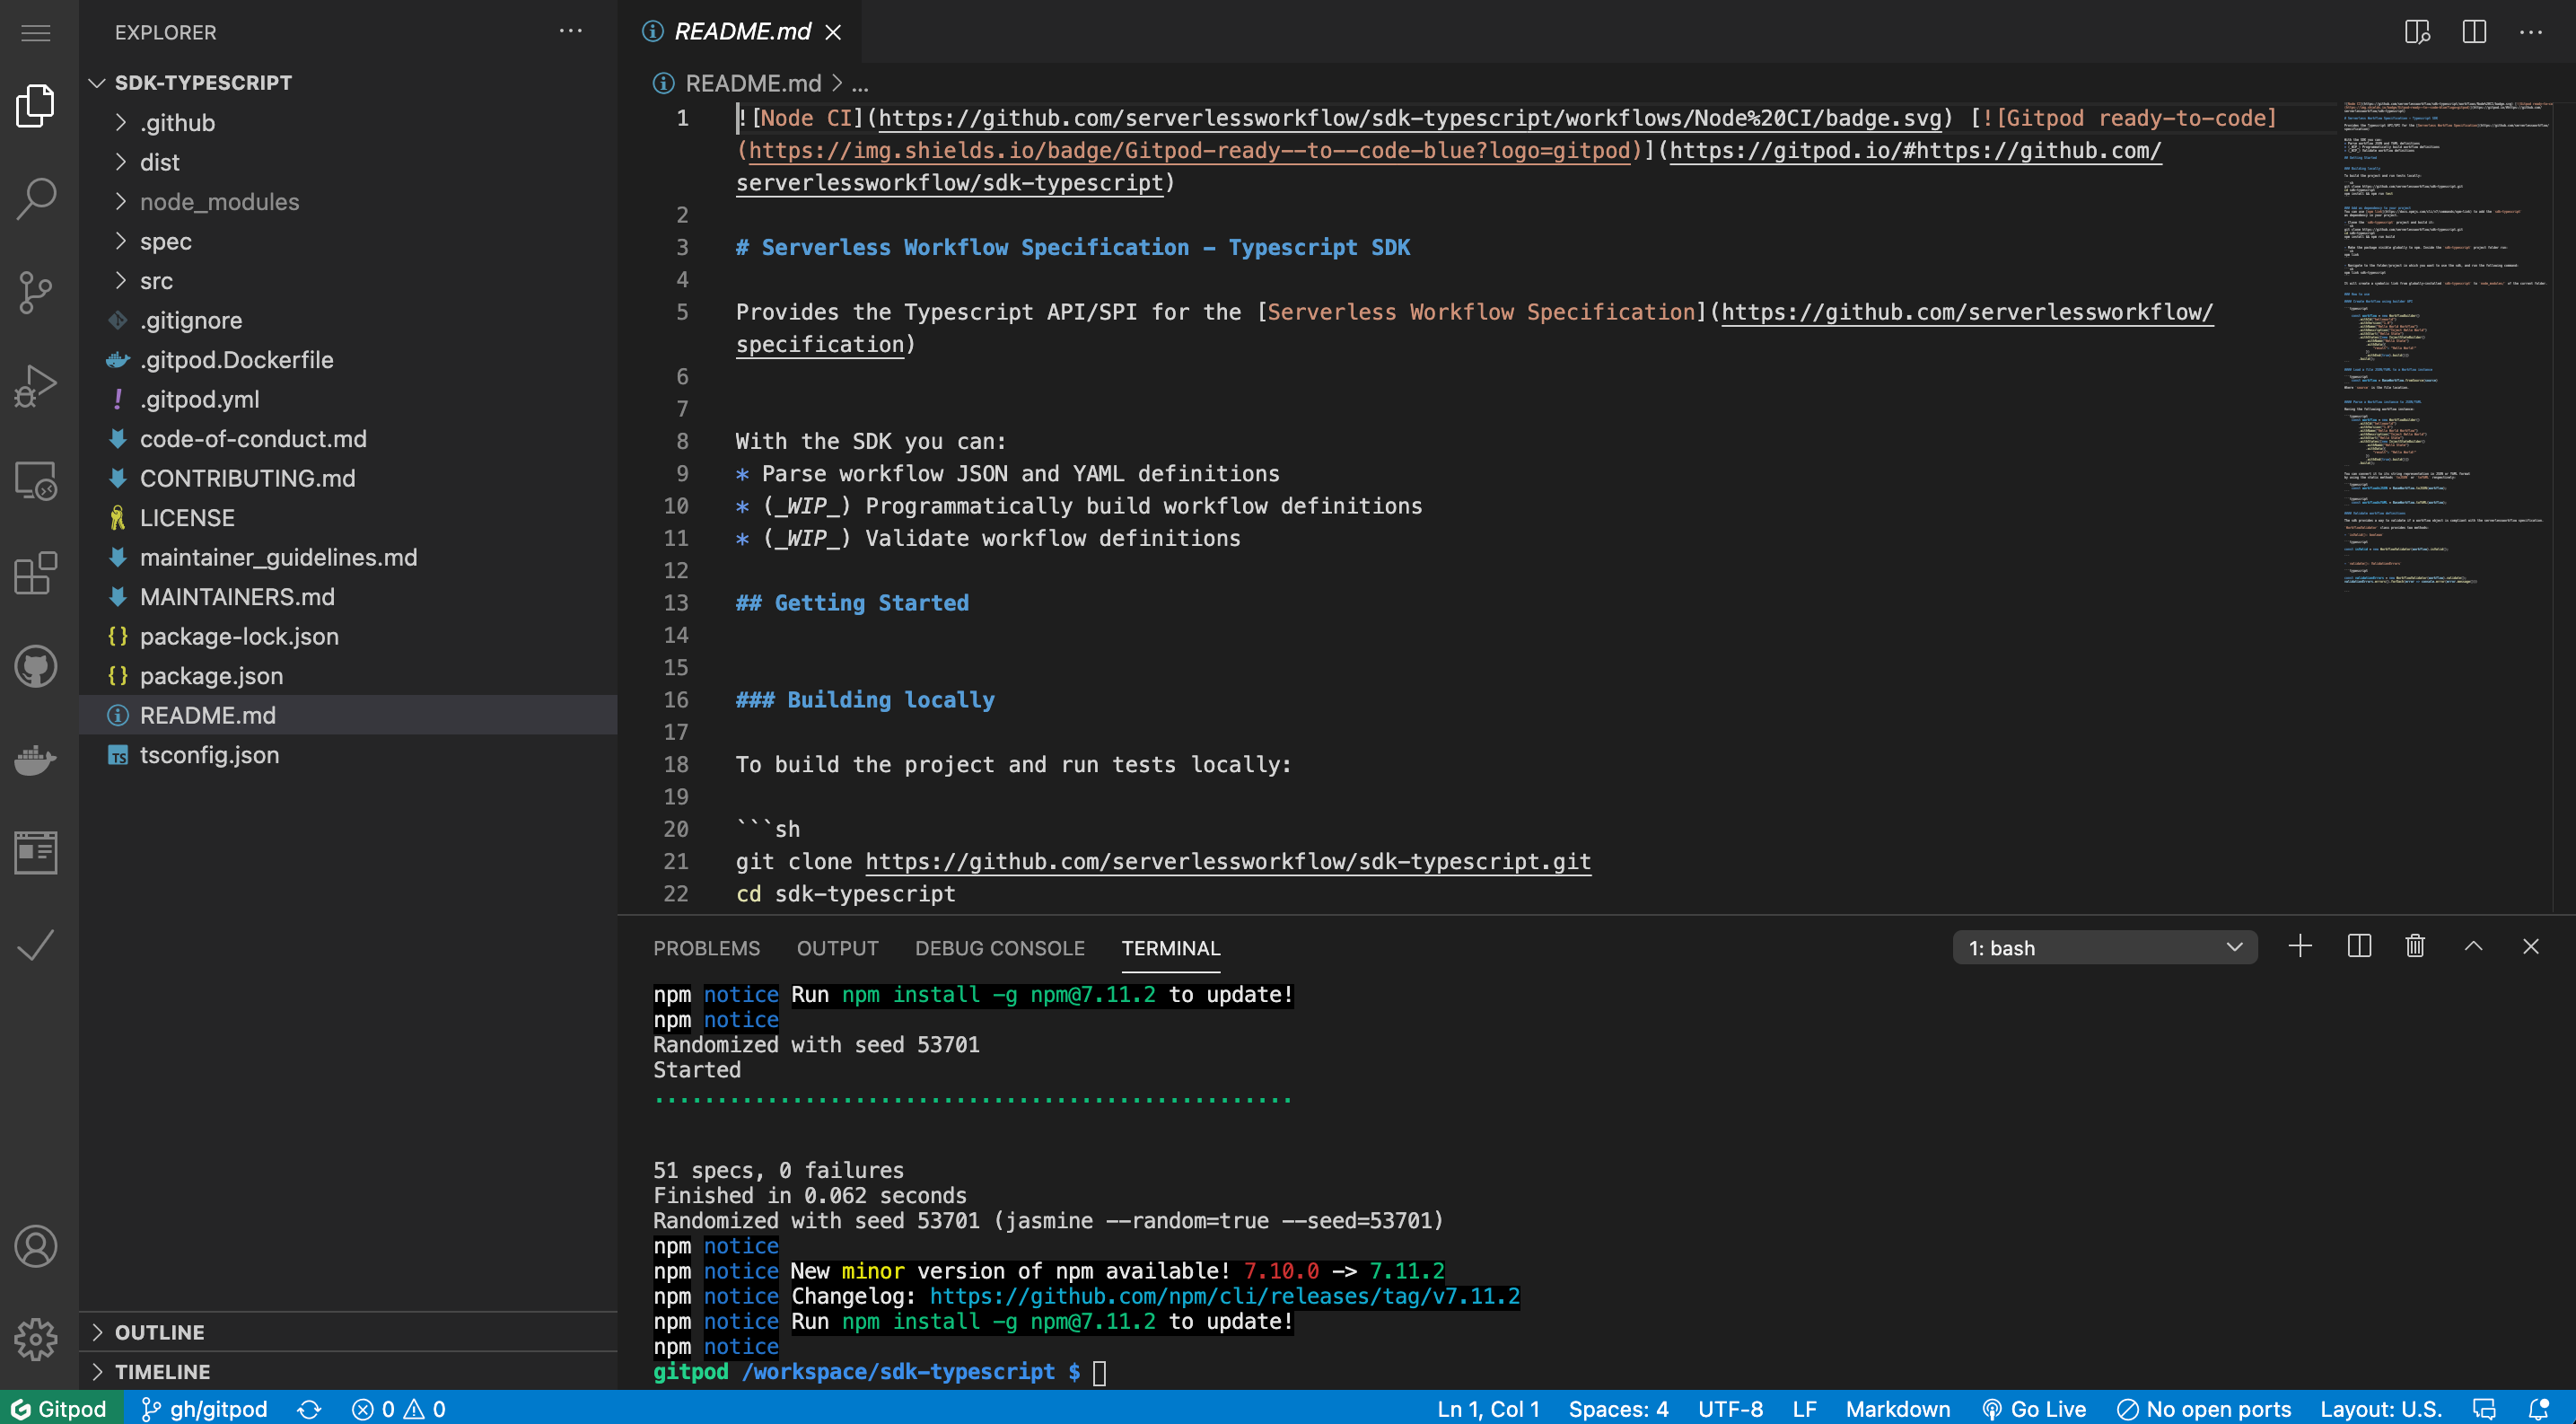
Task: Open the Accounts menu icon
Action: pyautogui.click(x=36, y=1247)
